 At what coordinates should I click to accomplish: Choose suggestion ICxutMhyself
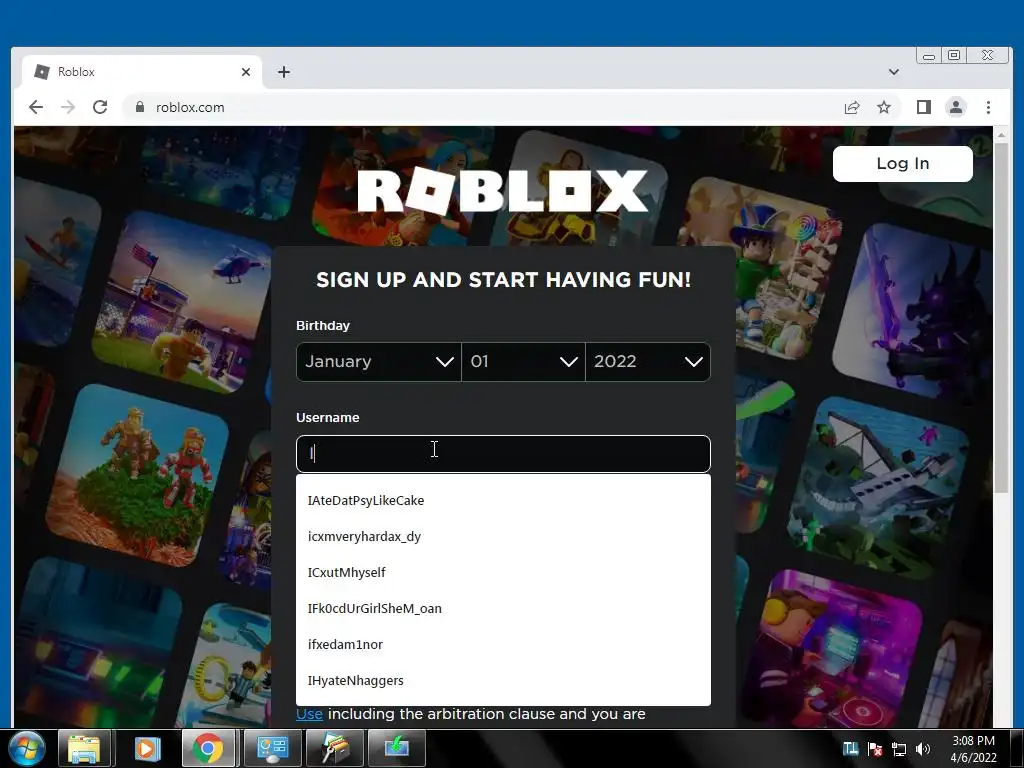pos(503,572)
